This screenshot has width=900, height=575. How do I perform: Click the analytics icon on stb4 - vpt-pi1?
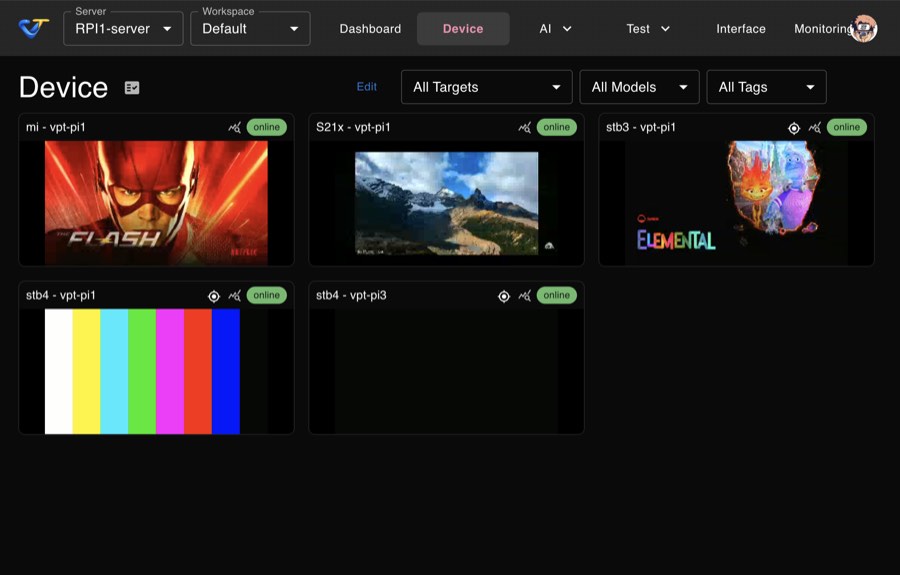click(234, 296)
